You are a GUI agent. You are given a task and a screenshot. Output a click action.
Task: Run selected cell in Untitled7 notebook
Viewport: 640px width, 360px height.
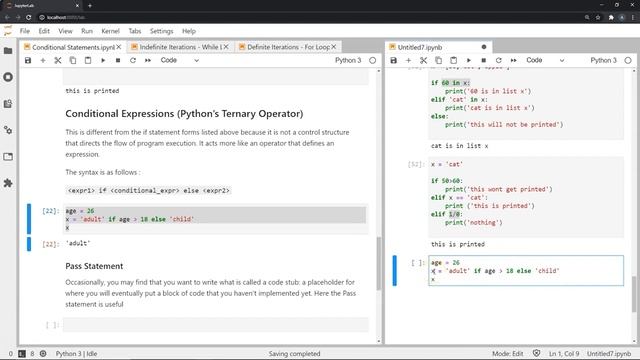(469, 60)
